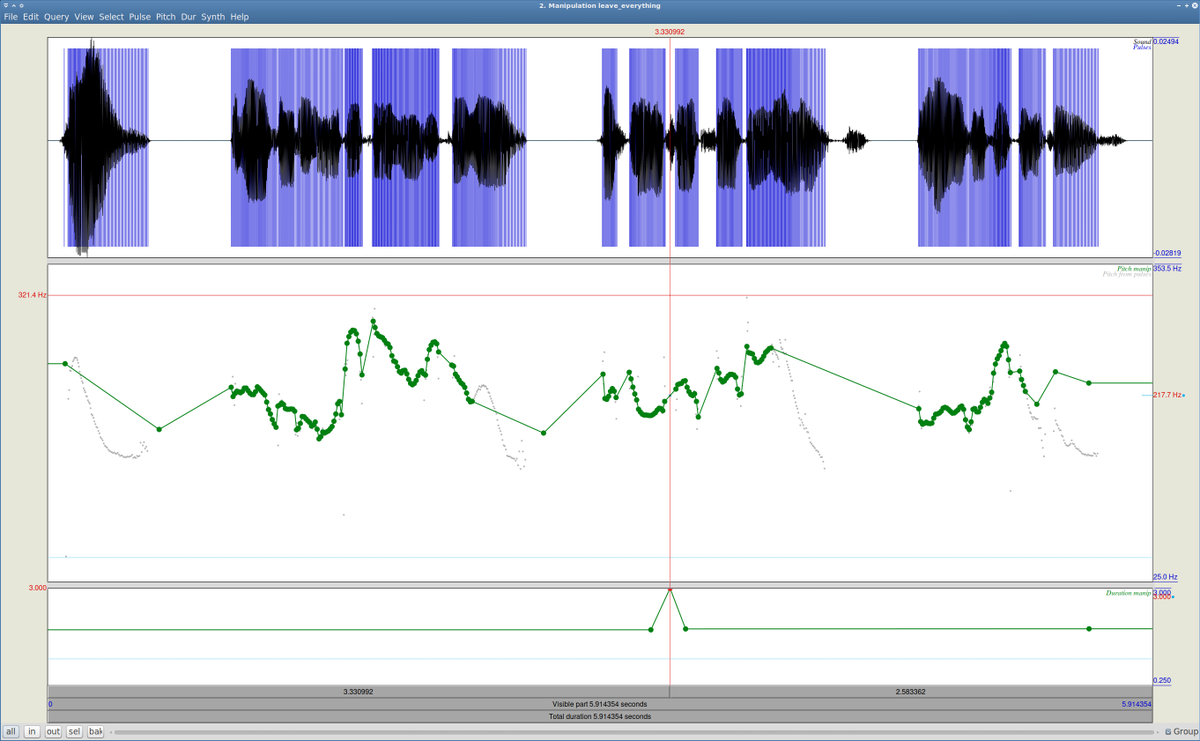Toggle the Group checkbox
This screenshot has height=741, width=1200.
coord(1180,732)
